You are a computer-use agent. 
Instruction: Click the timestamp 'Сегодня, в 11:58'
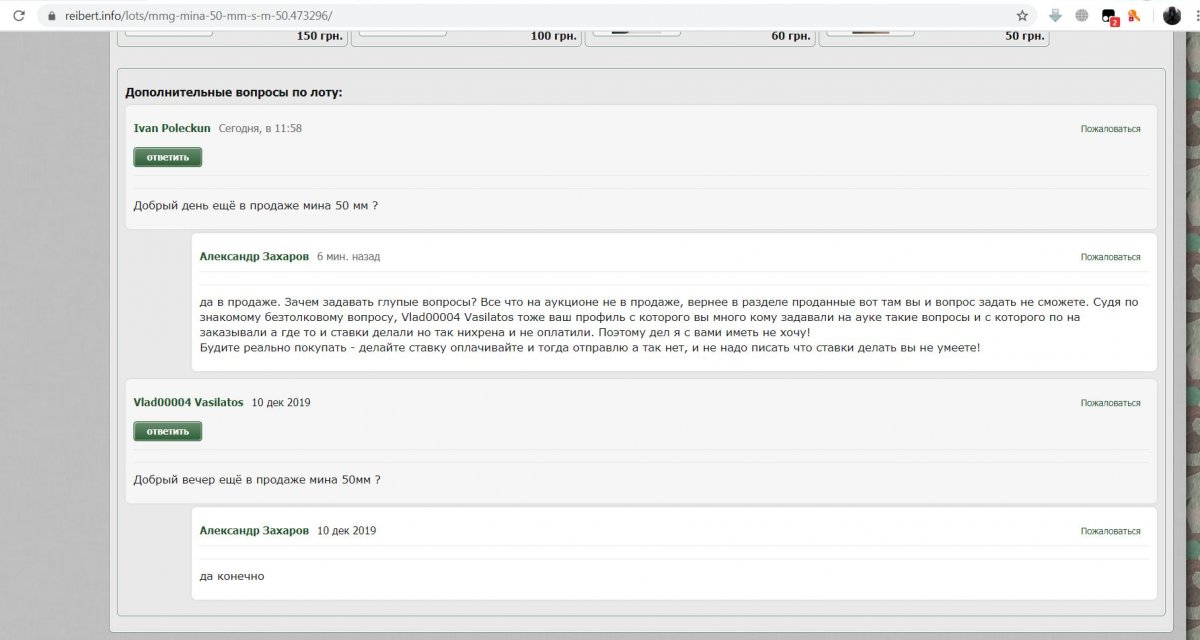[x=260, y=128]
